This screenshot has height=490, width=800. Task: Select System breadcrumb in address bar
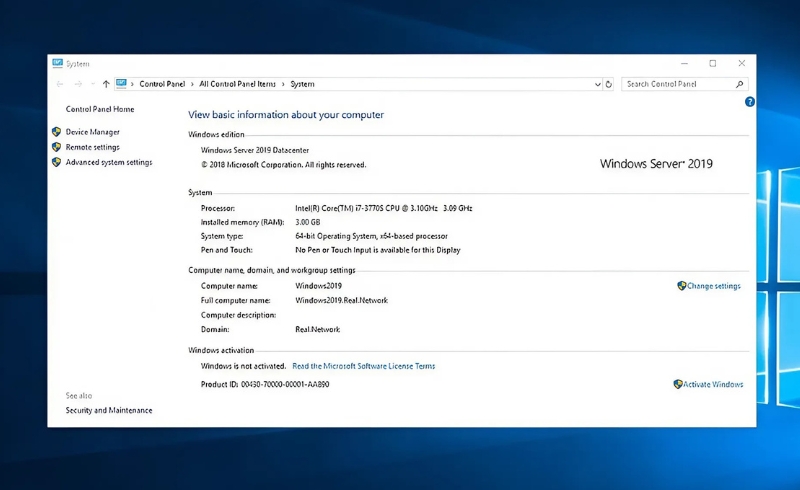[303, 84]
